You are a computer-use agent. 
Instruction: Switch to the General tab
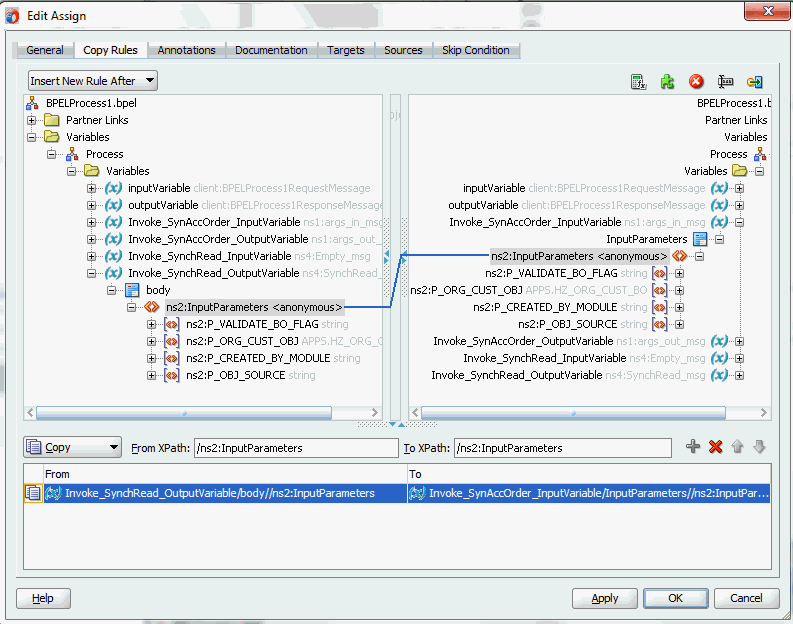tap(45, 50)
